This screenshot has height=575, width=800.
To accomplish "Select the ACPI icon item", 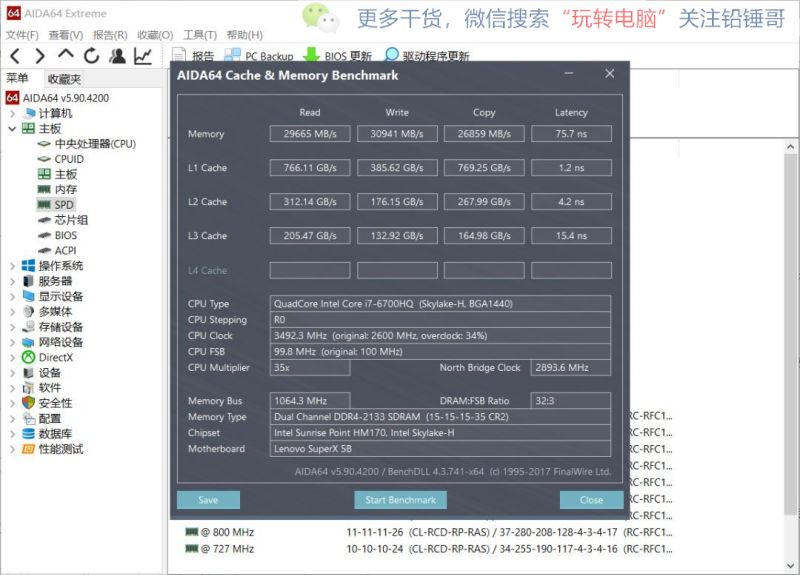I will point(44,251).
